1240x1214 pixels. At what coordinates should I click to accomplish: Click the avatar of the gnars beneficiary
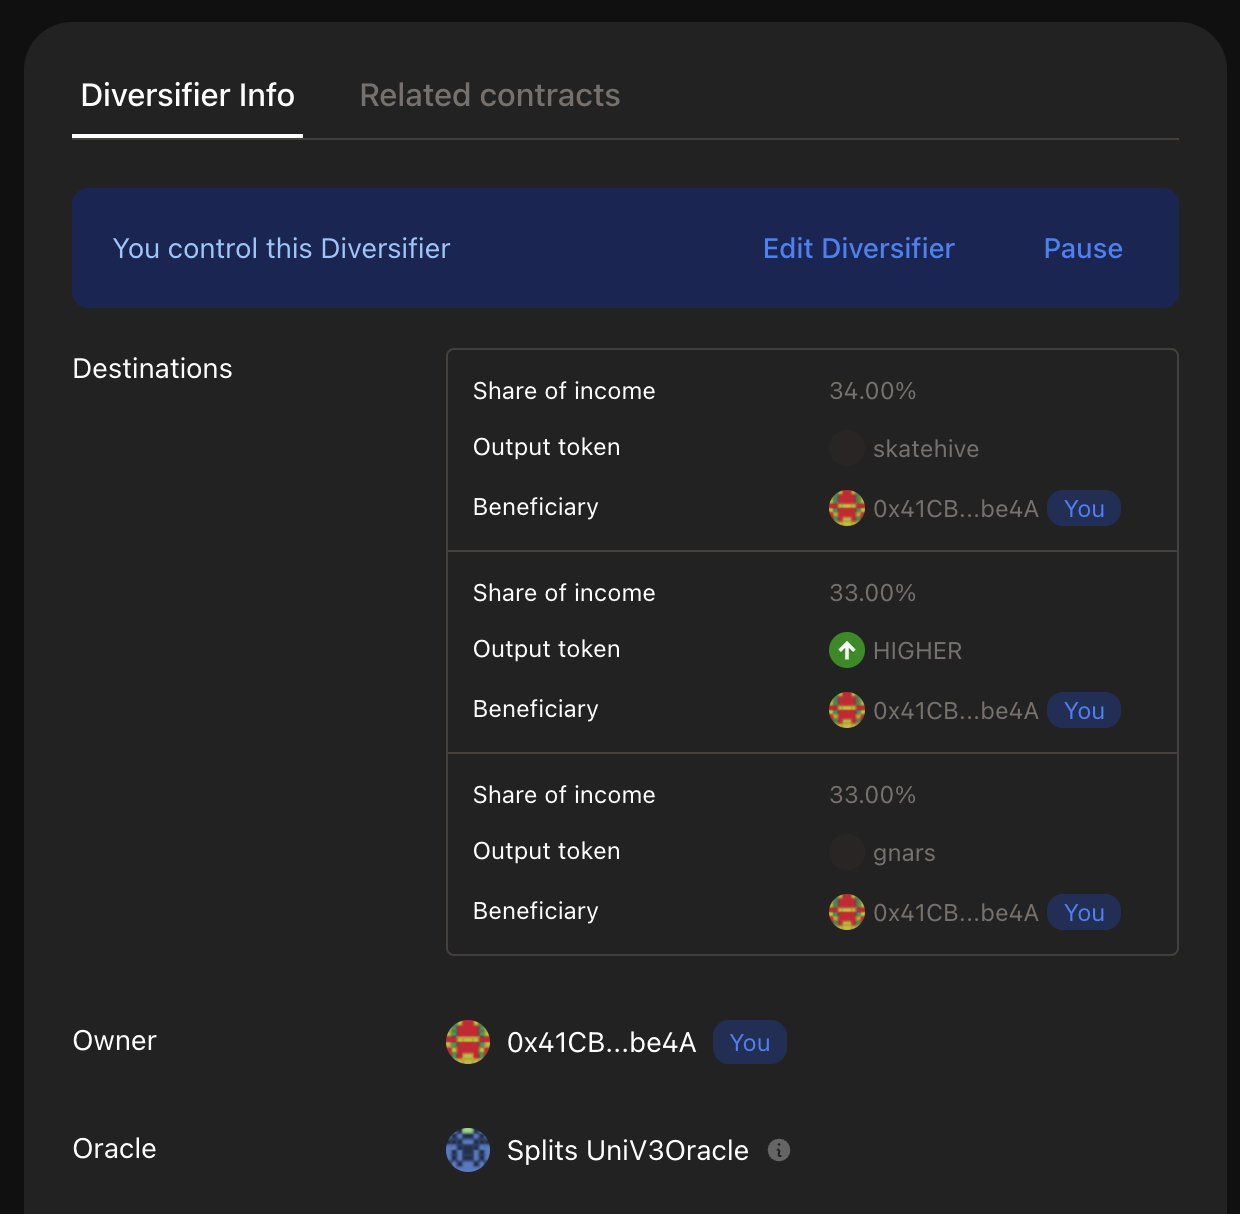846,912
